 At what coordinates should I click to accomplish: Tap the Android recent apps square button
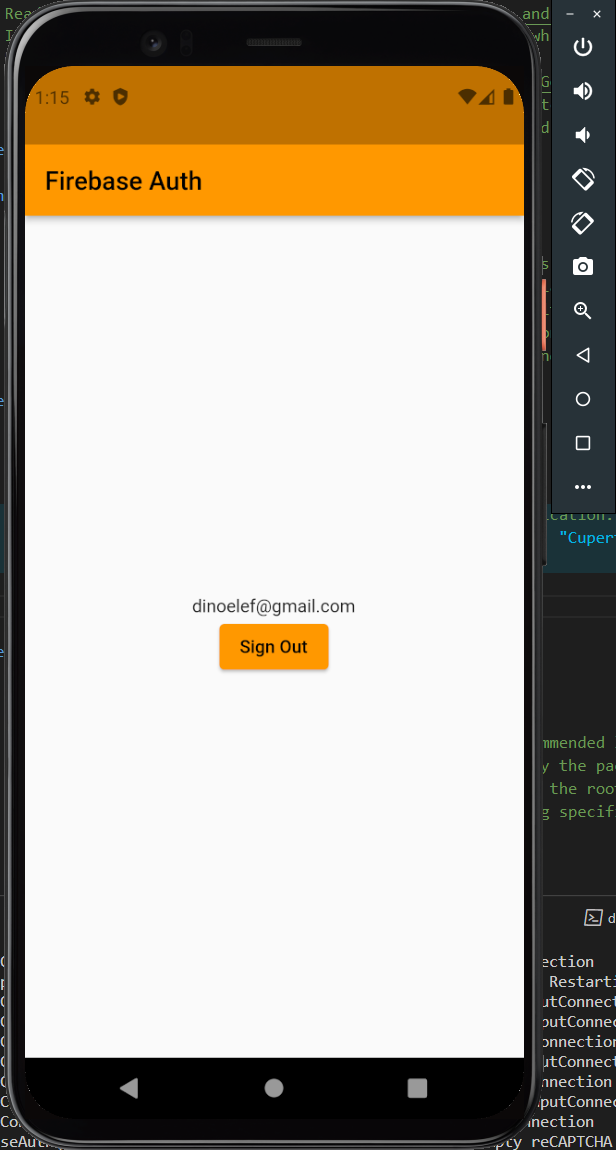tap(417, 1088)
